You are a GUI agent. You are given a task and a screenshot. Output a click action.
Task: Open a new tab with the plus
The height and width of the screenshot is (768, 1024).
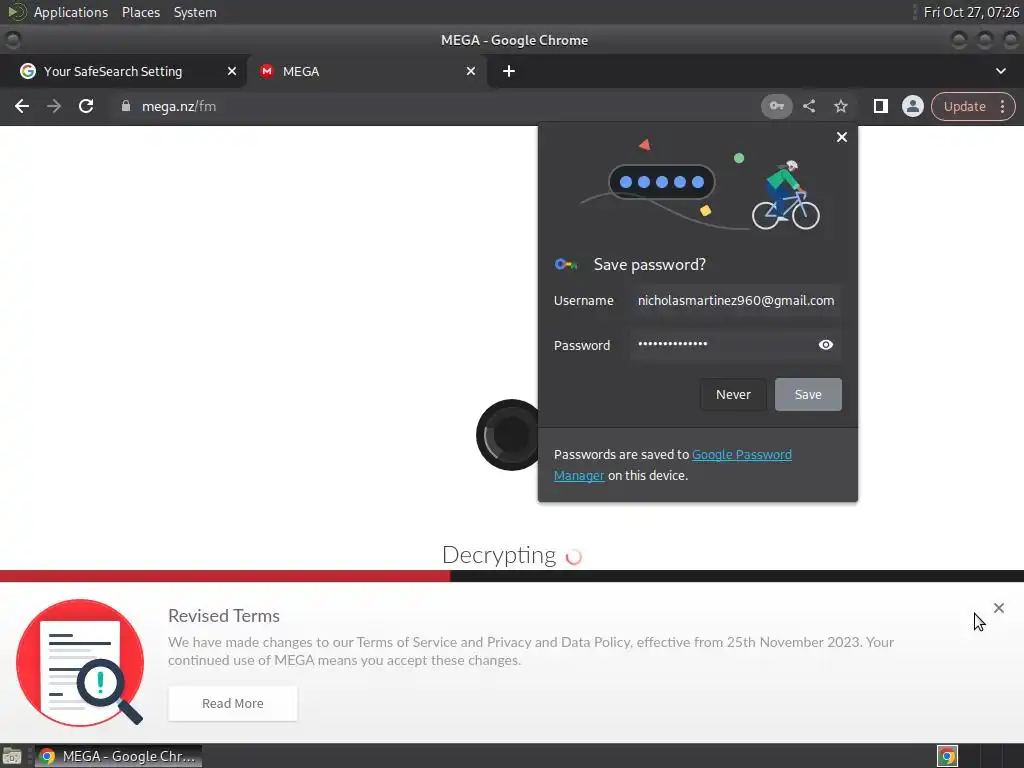[509, 71]
